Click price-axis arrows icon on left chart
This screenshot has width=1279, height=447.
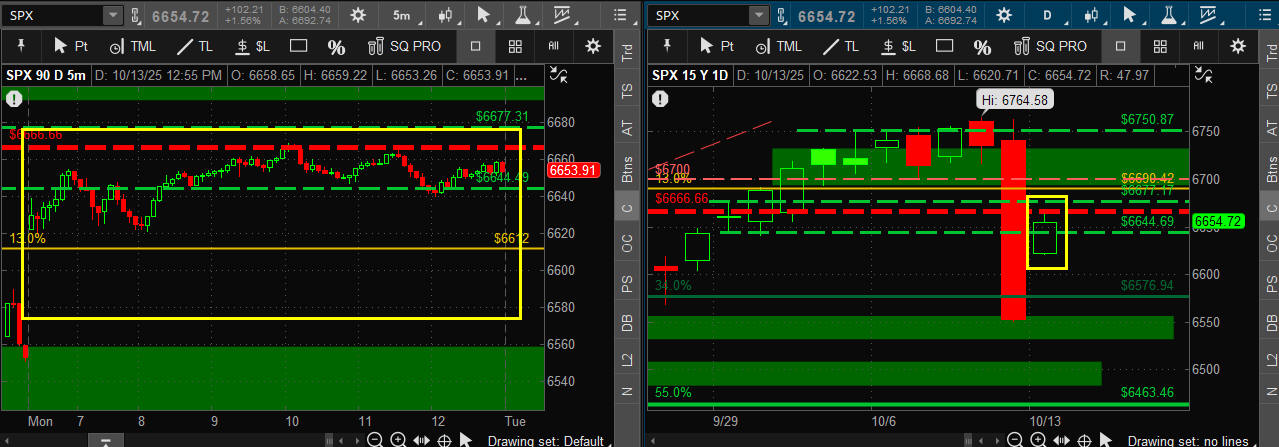tap(560, 75)
